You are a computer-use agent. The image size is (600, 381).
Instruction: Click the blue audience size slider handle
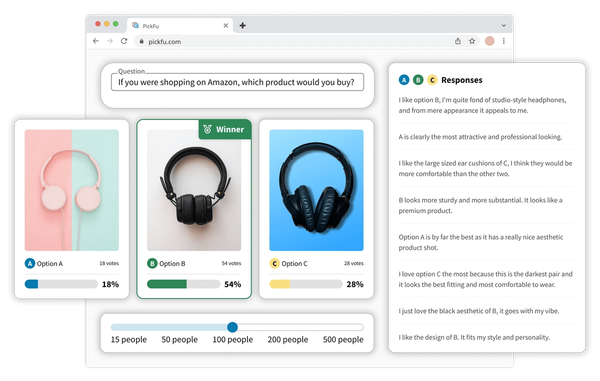pyautogui.click(x=232, y=327)
